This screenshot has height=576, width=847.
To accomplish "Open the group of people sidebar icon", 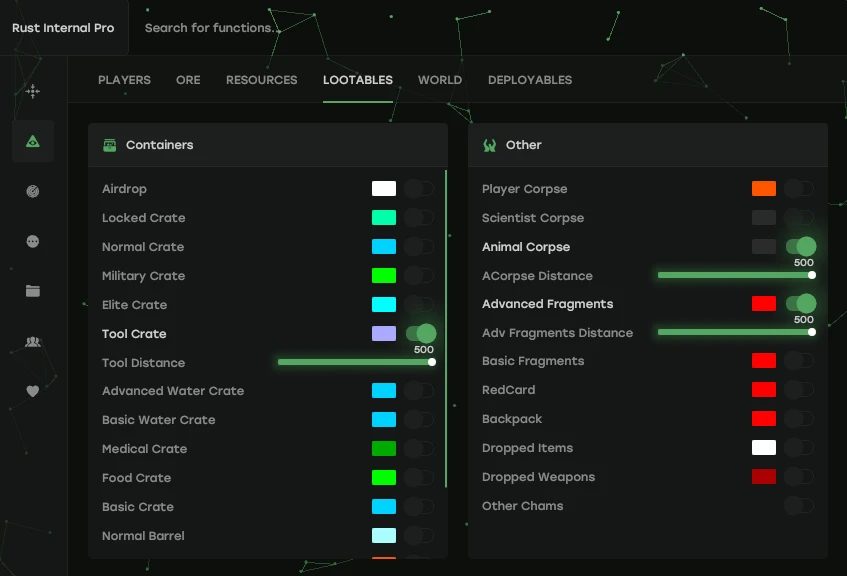I will point(32,341).
